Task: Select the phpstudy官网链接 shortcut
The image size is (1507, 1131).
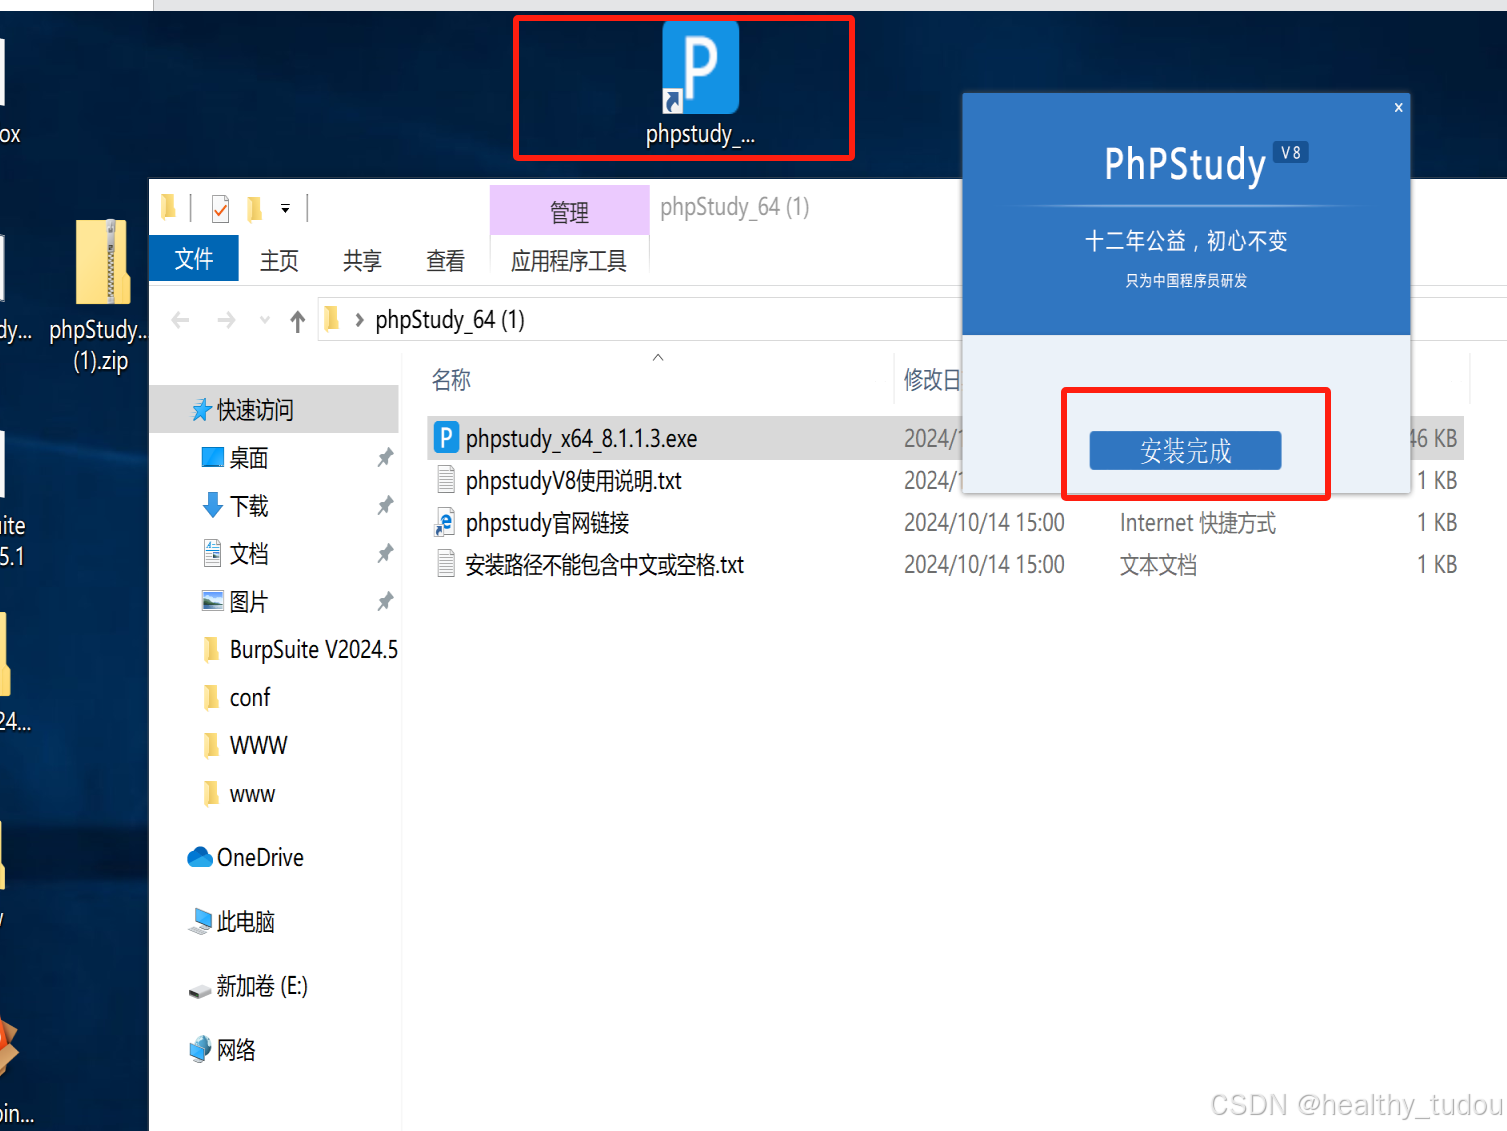Action: [x=547, y=522]
